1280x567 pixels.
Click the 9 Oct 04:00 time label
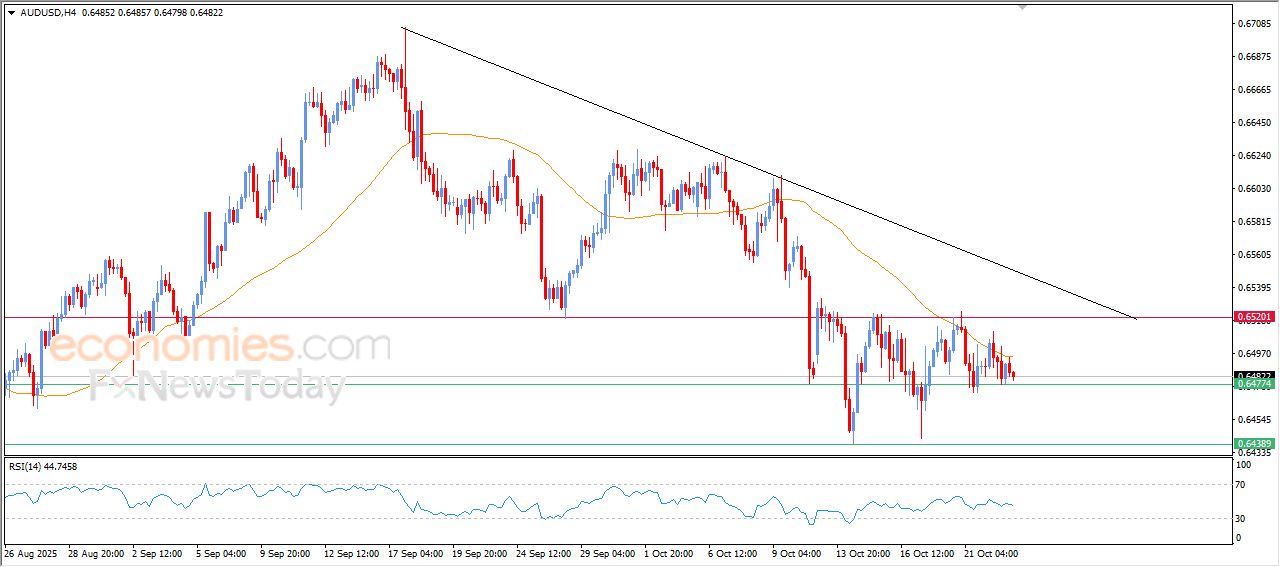tap(798, 553)
